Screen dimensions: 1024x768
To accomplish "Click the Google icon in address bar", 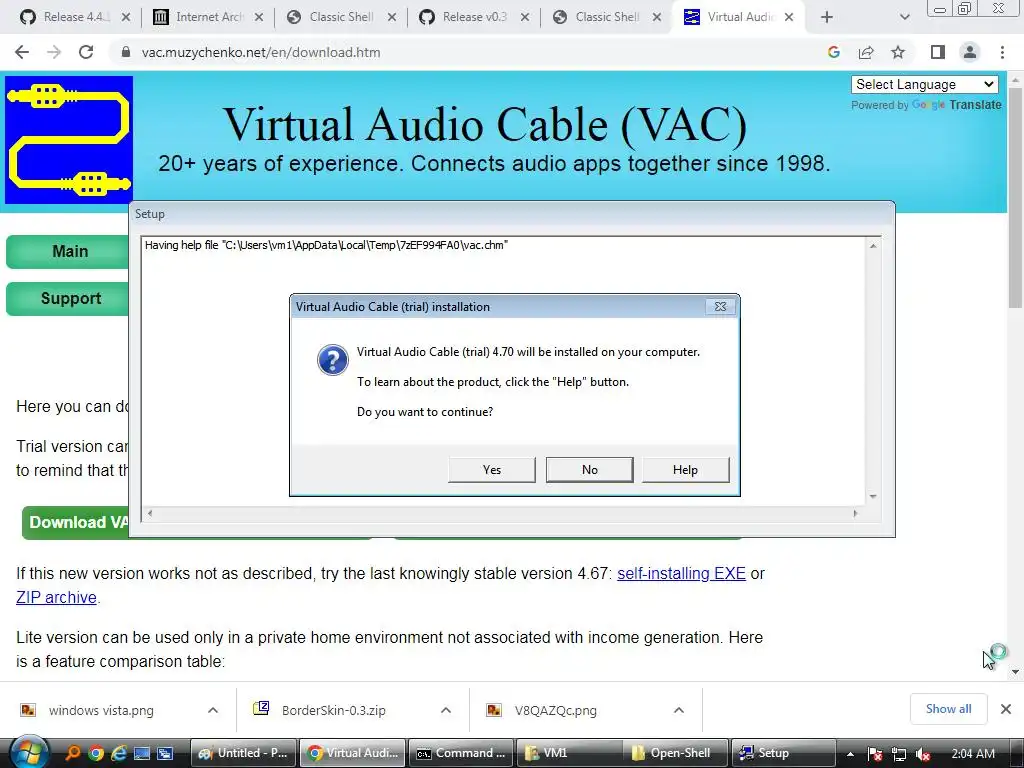I will [x=833, y=52].
